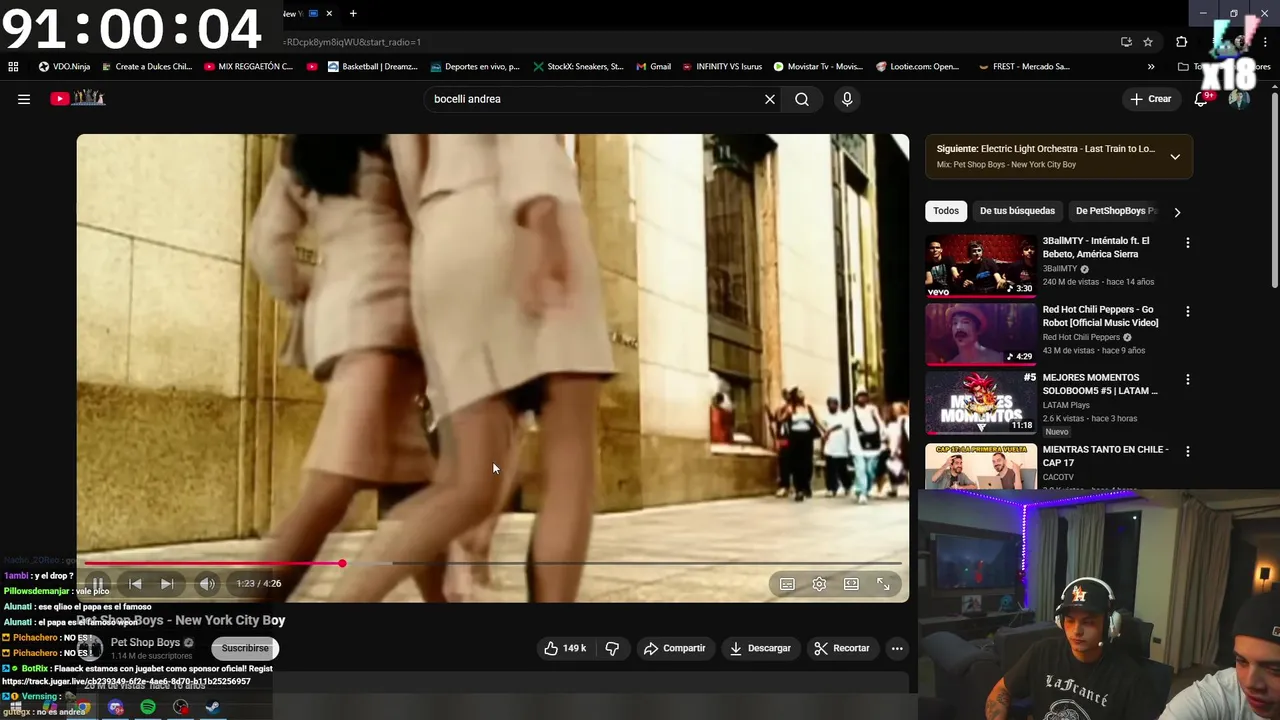Pause the video with the pause button

98,584
